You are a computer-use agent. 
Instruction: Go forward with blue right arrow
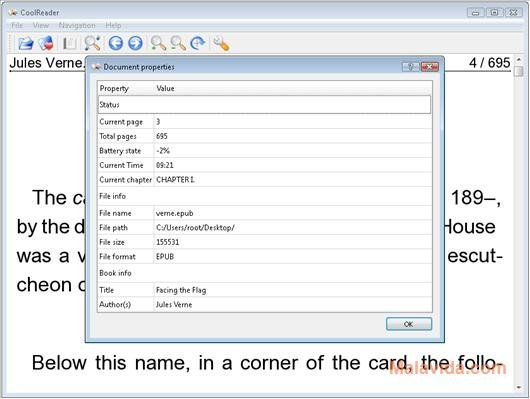[135, 43]
